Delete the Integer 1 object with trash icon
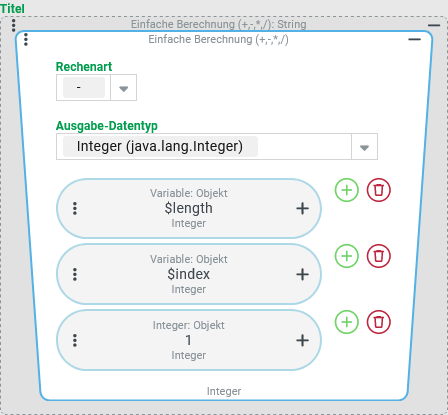The width and height of the screenshot is (448, 415). tap(379, 322)
